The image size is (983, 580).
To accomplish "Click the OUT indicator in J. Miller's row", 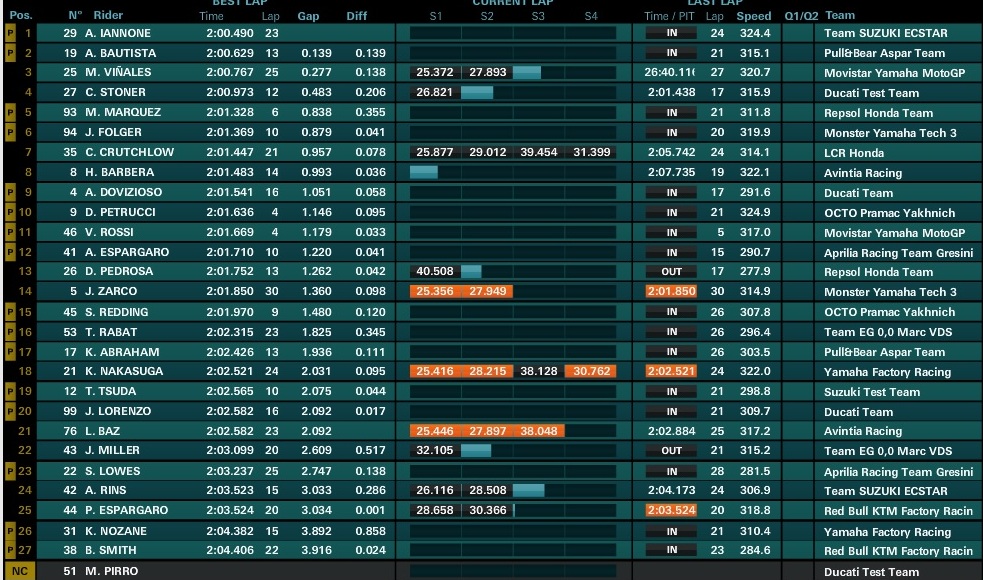I will click(672, 451).
